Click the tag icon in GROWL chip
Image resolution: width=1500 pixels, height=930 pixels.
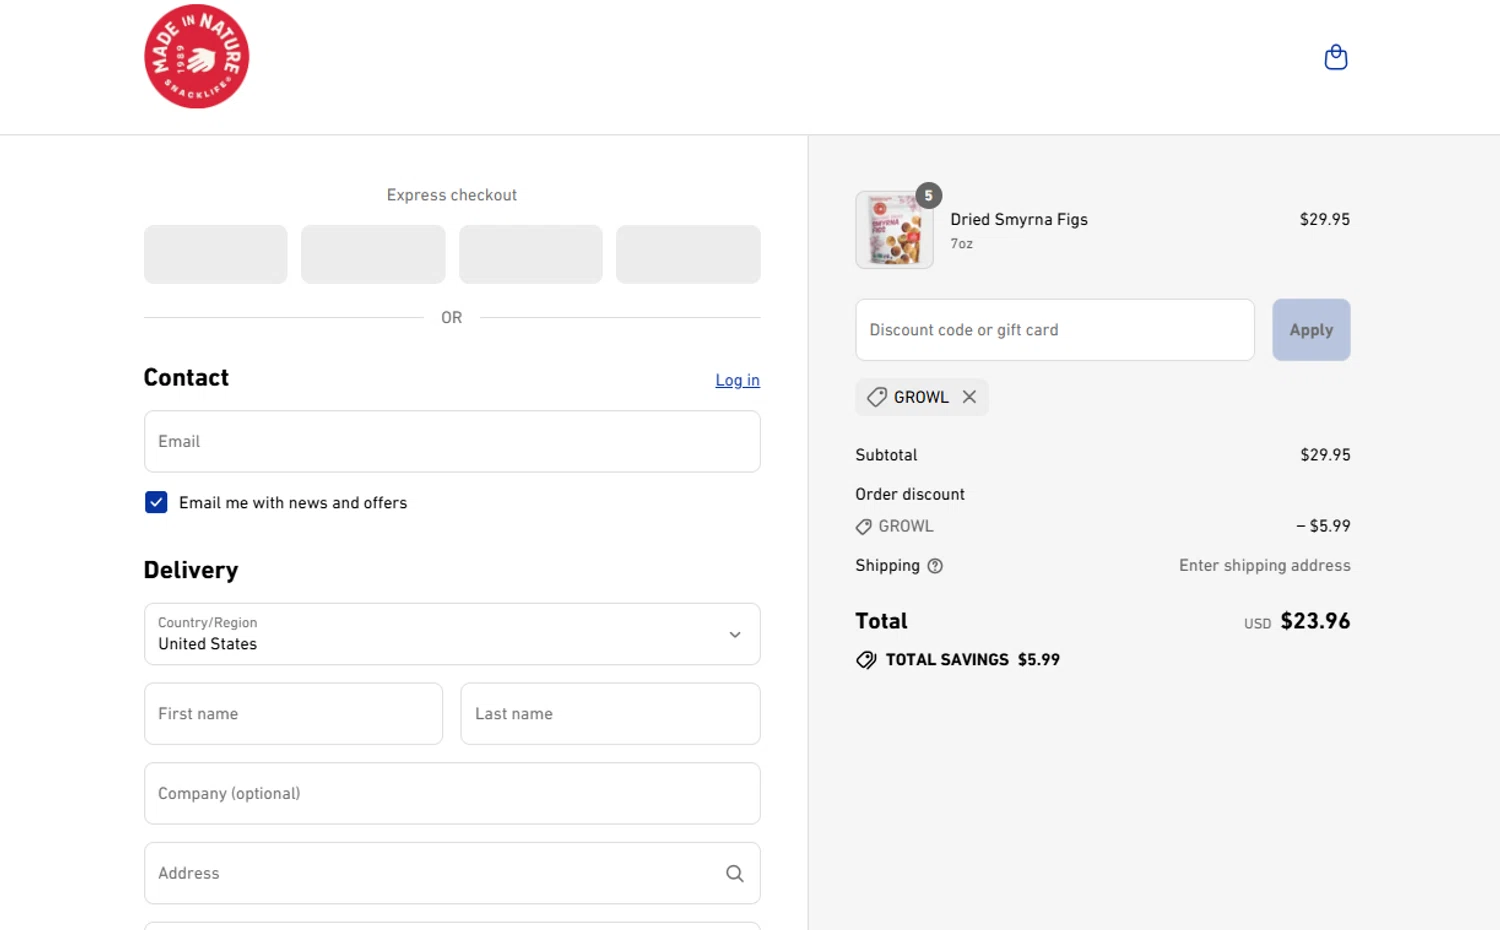(876, 397)
